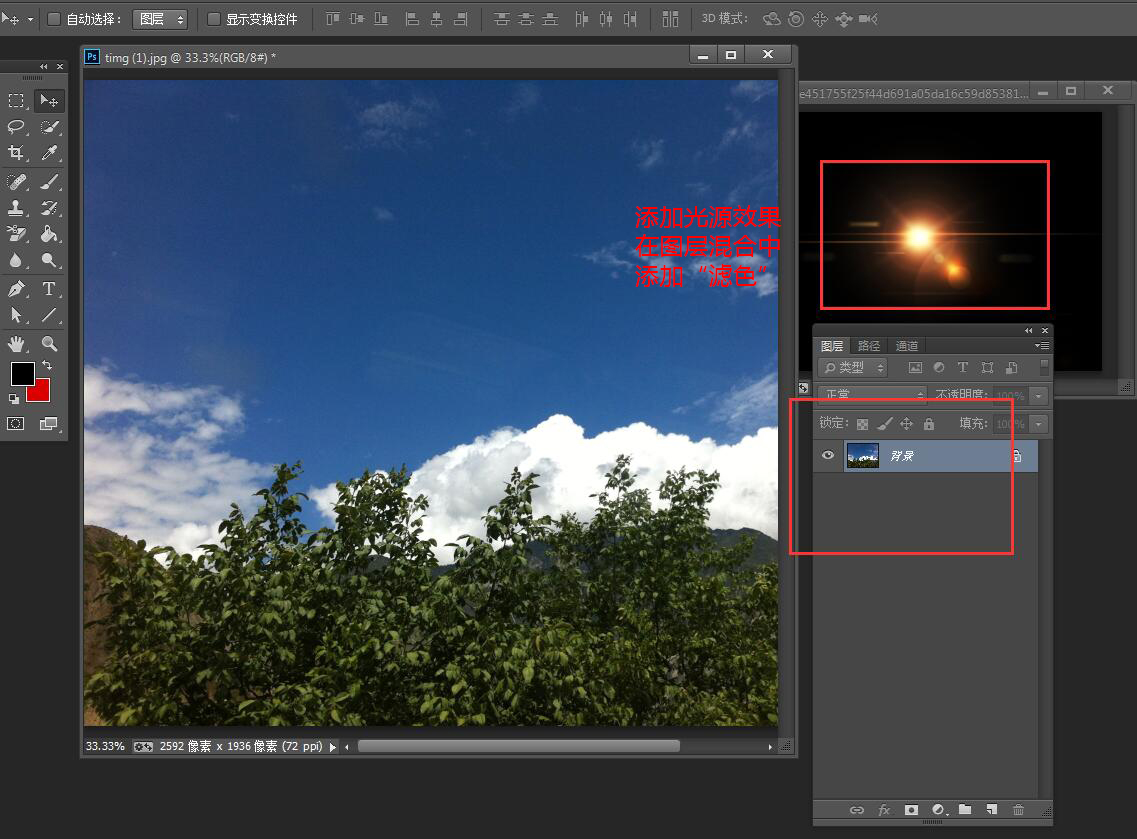
Task: Set the black foreground color swatch
Action: 22,373
